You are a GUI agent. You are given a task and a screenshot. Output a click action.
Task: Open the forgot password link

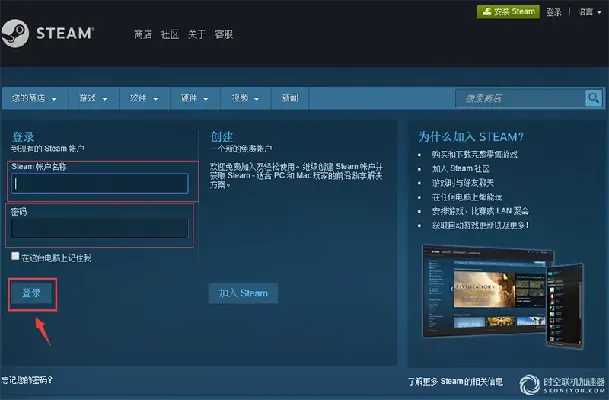click(26, 380)
